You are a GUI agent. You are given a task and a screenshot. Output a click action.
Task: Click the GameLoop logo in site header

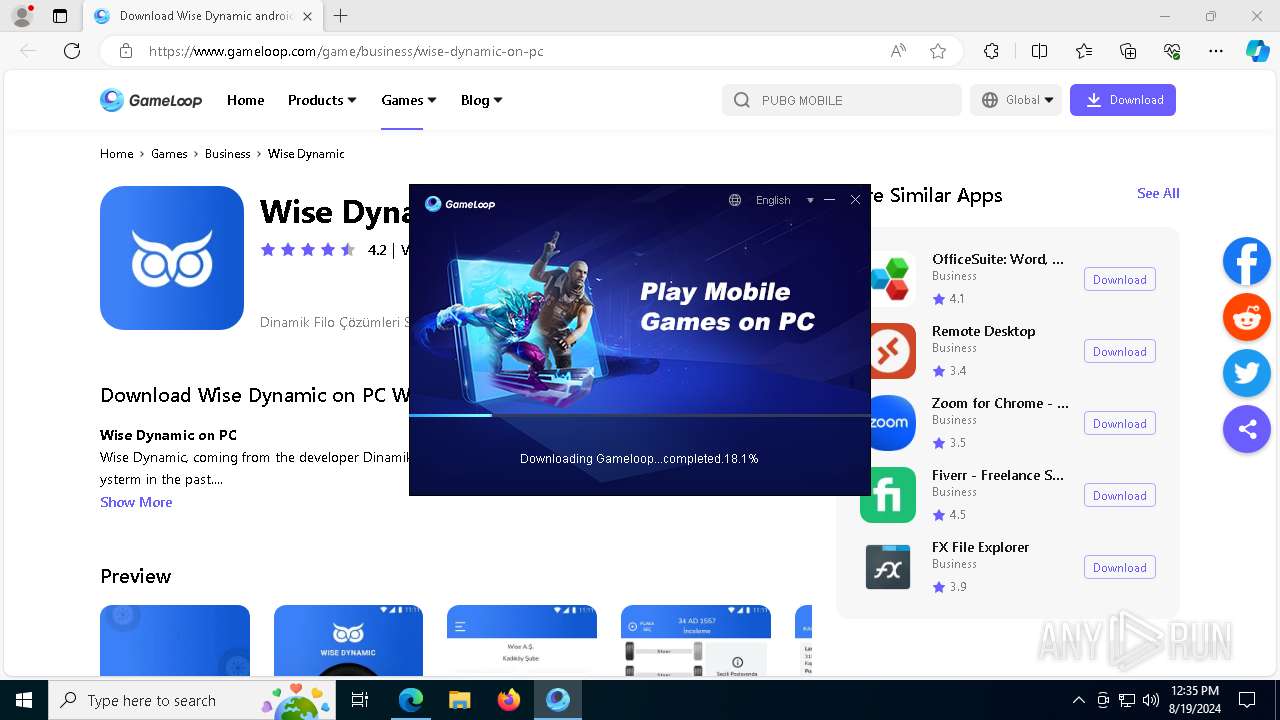click(x=151, y=100)
